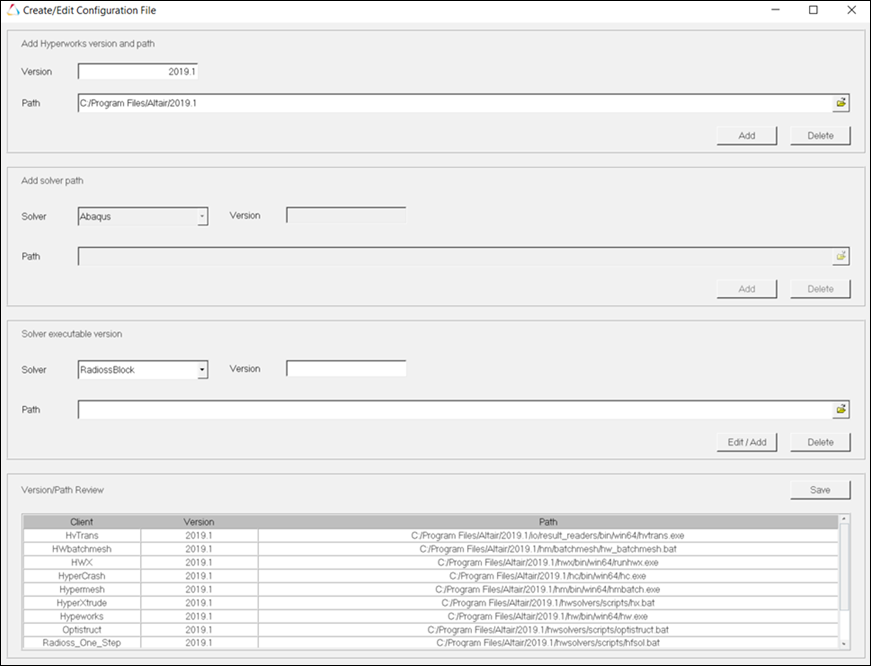
Task: Click the Hyperworks Version field showing 2019.1
Action: click(x=138, y=72)
